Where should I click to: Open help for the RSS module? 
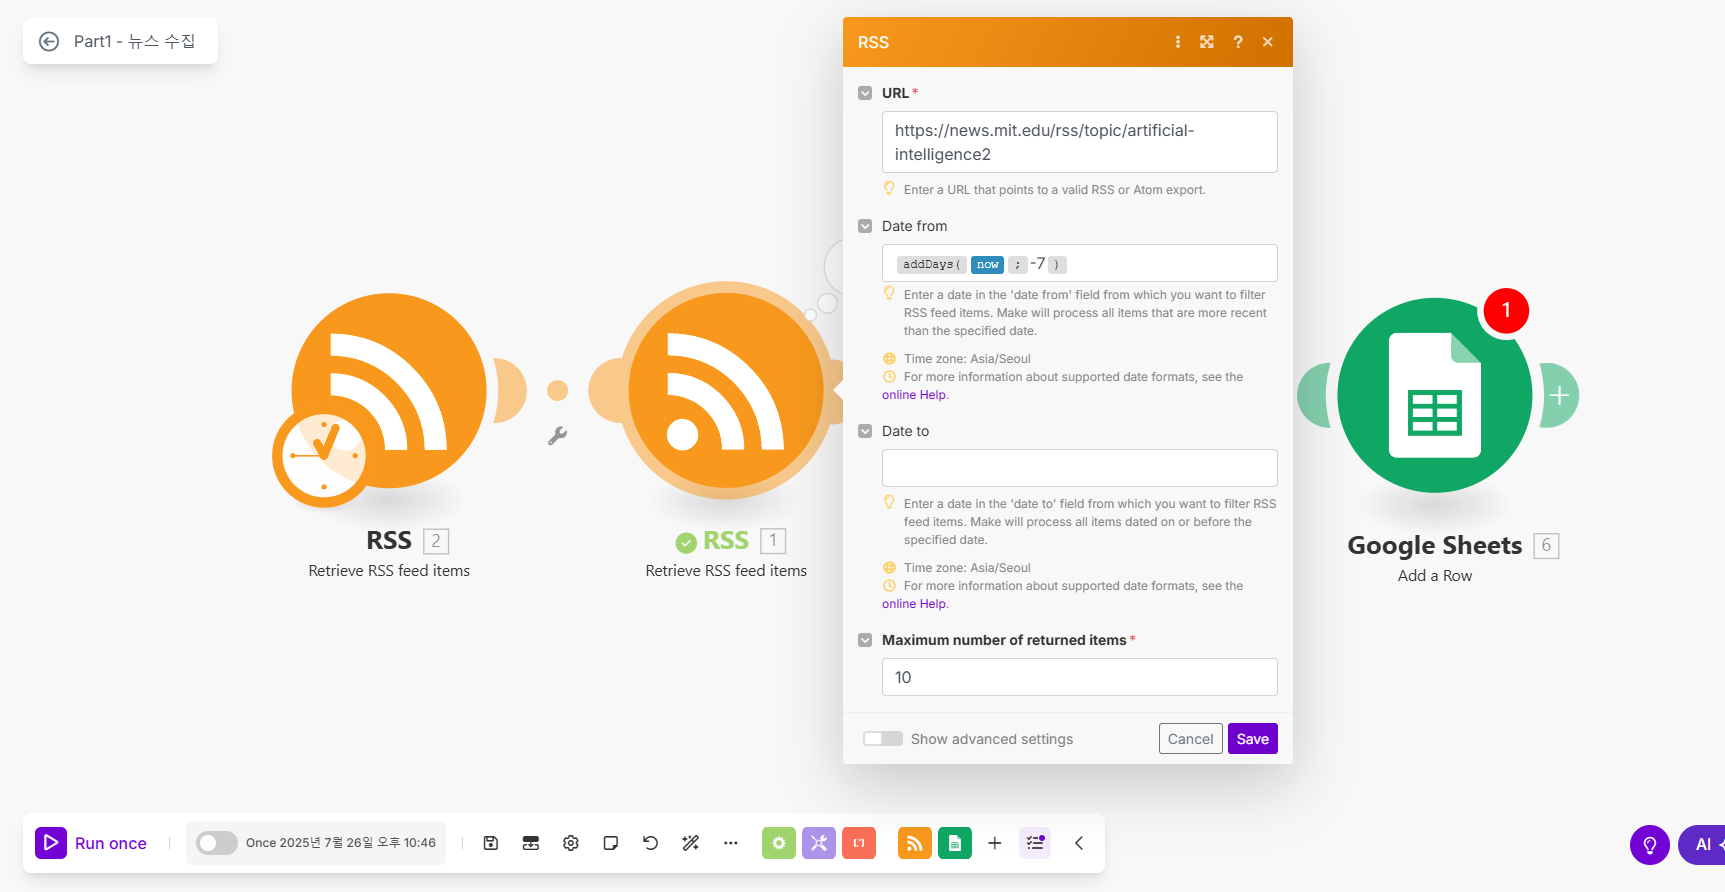pyautogui.click(x=1238, y=42)
